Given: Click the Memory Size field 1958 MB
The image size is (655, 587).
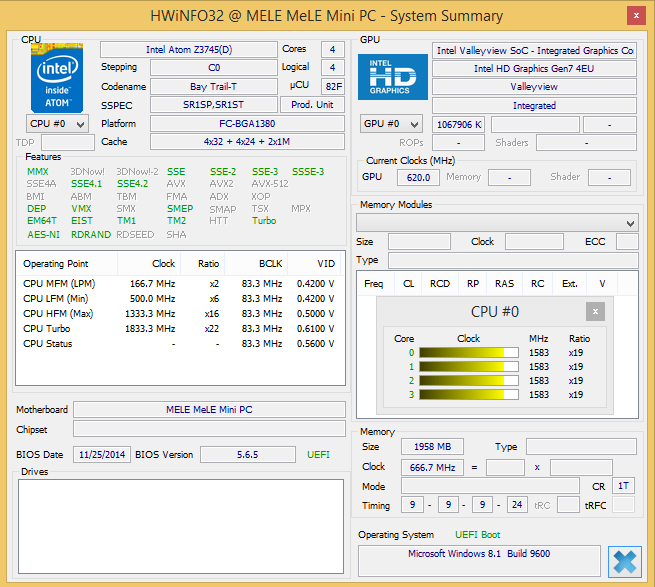Looking at the screenshot, I should 432,447.
